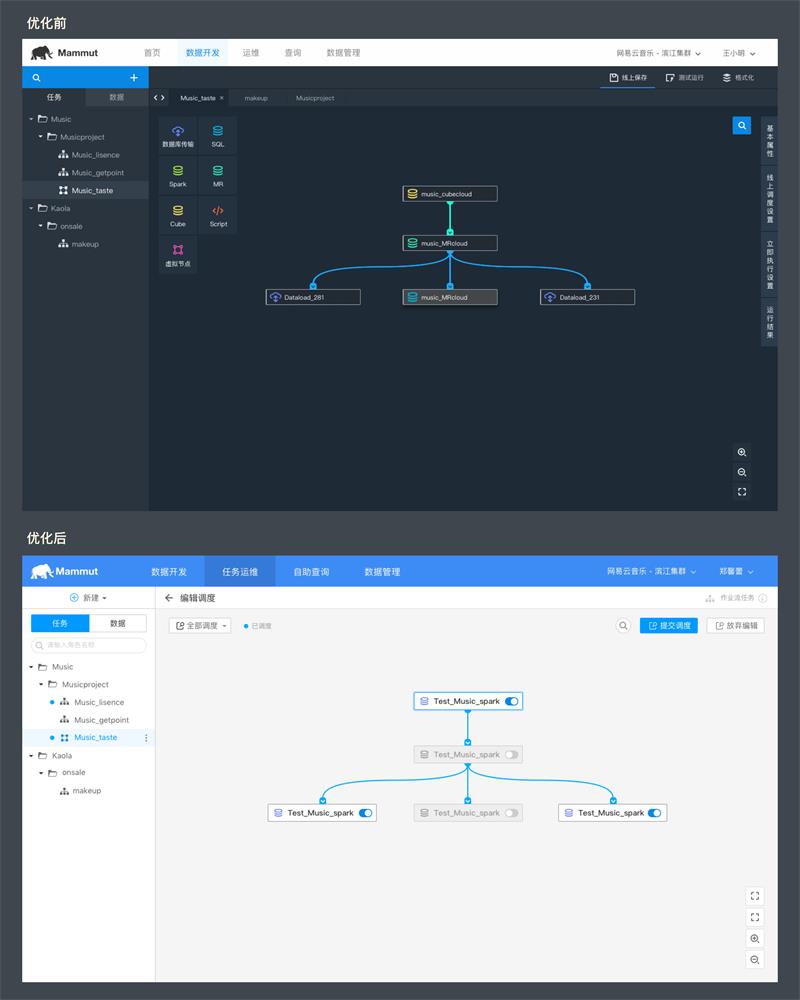Click the plus icon in the dark sidebar header

[x=134, y=78]
